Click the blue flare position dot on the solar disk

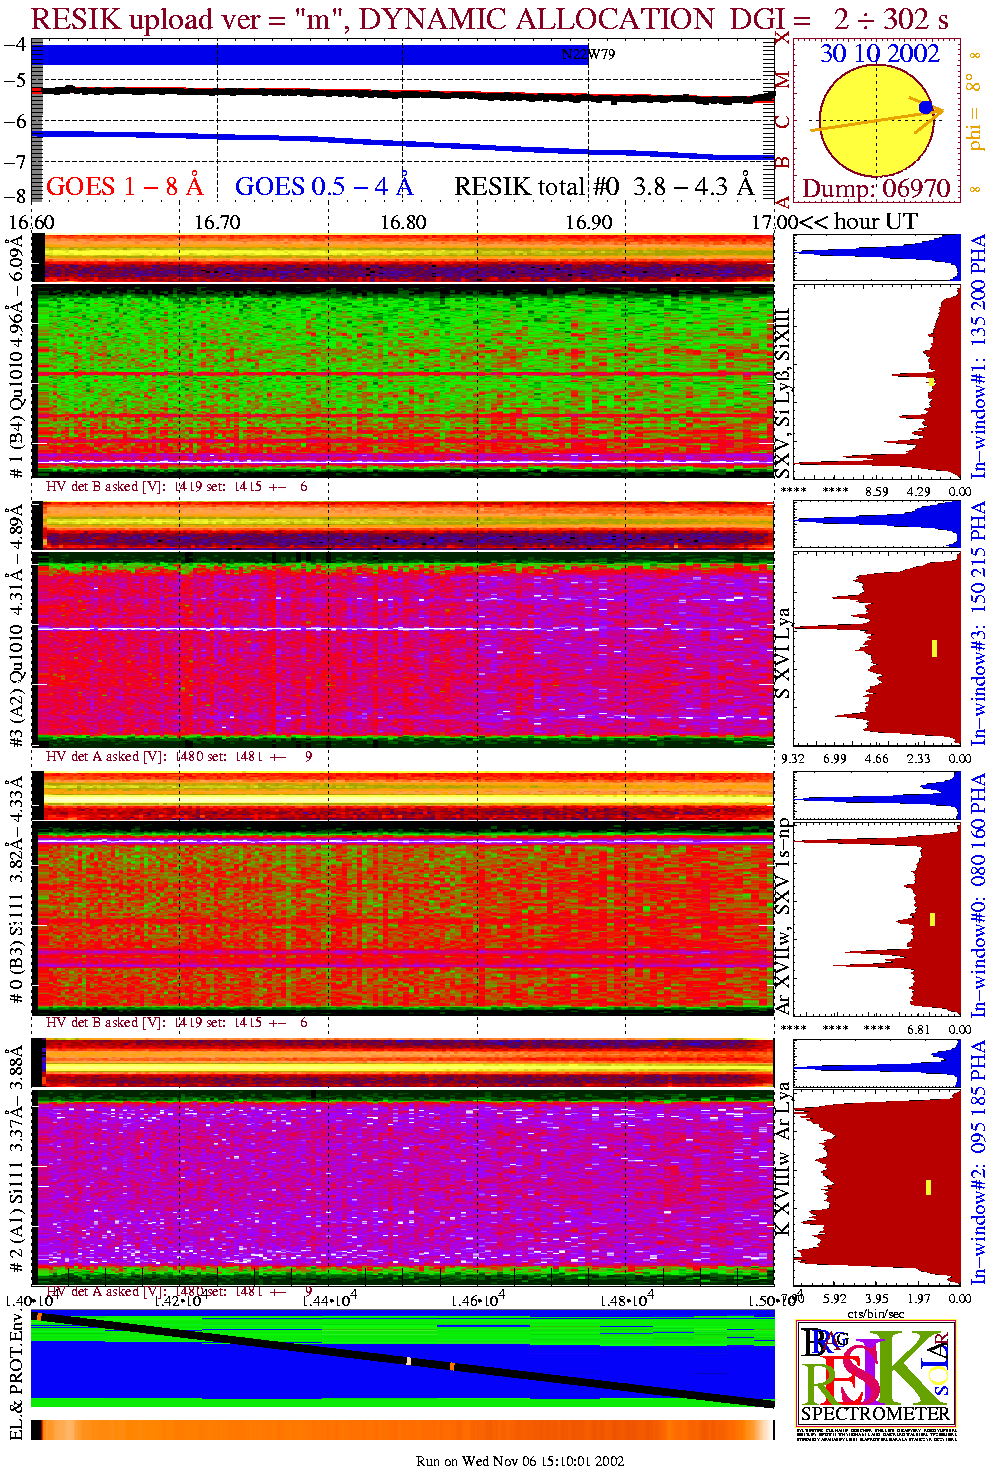(925, 107)
